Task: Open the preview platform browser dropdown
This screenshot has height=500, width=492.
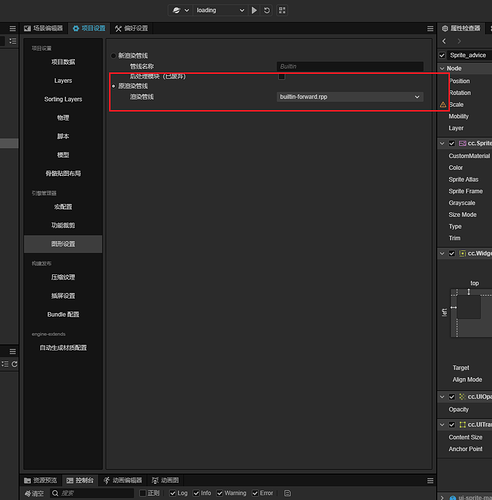Action: pyautogui.click(x=181, y=10)
